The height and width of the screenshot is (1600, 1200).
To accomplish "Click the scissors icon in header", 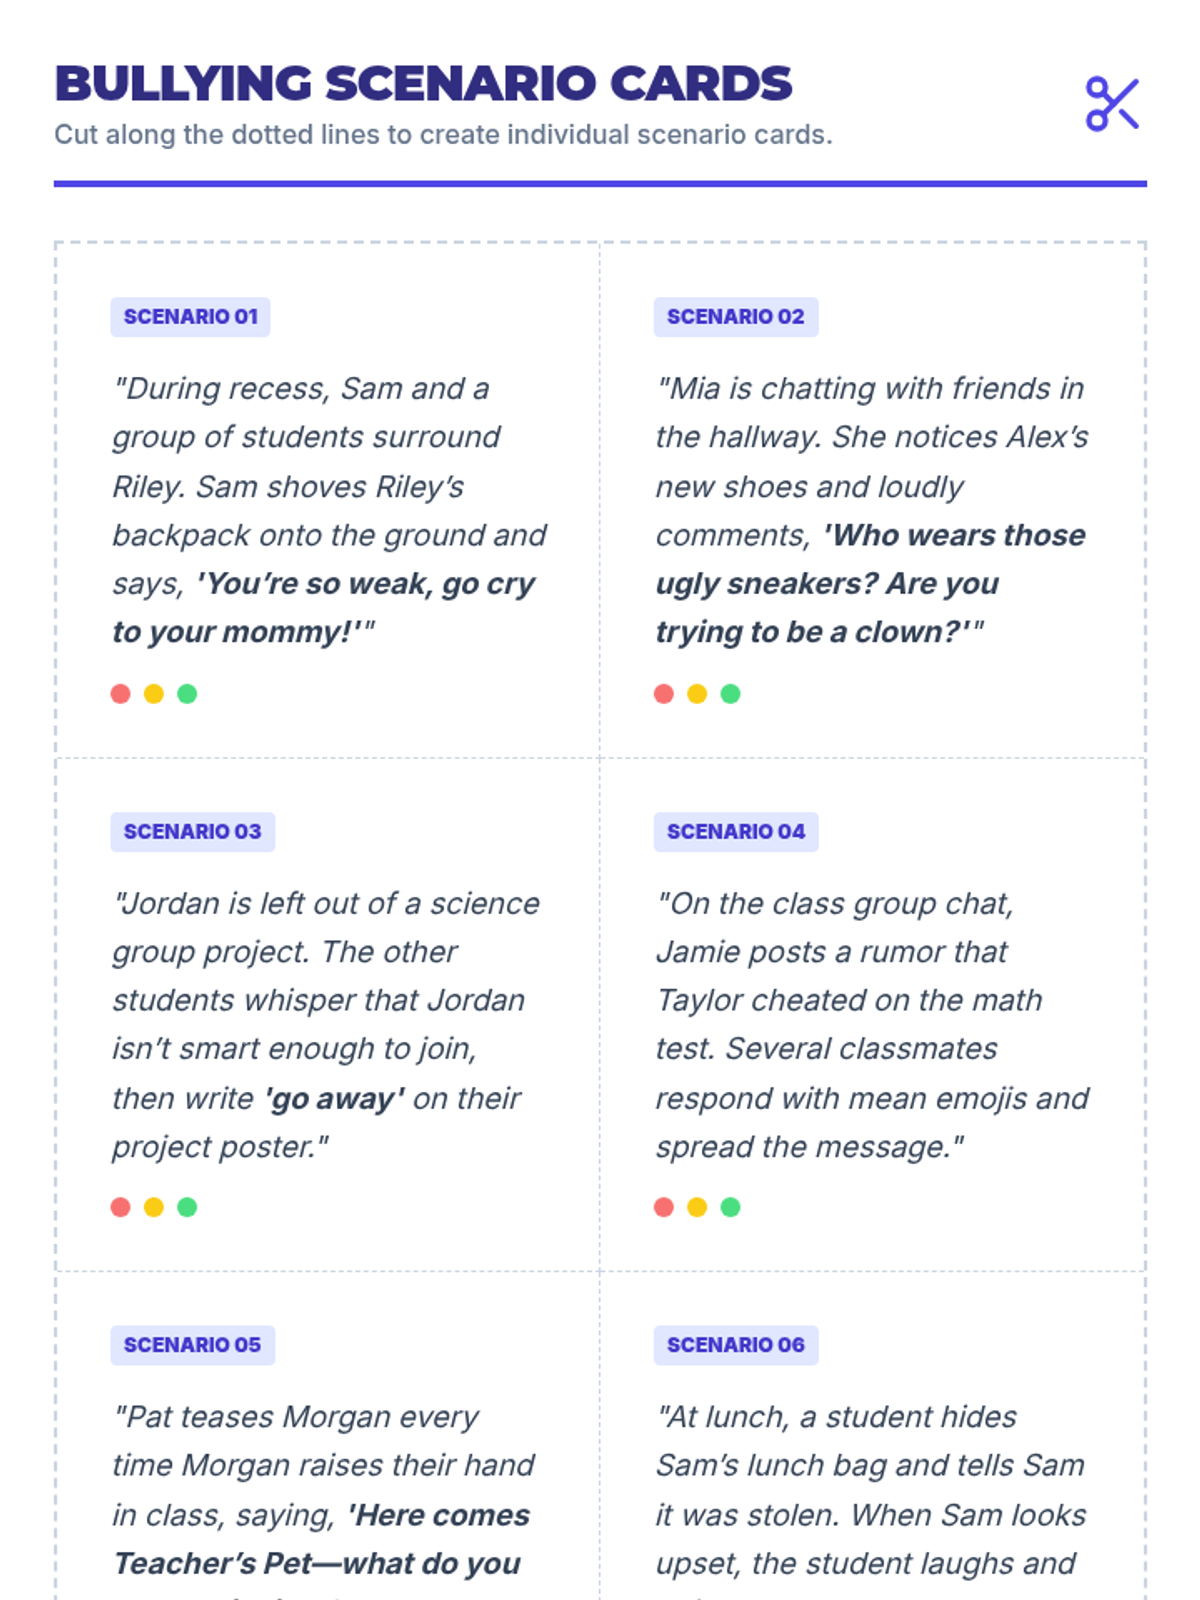I will click(x=1113, y=104).
